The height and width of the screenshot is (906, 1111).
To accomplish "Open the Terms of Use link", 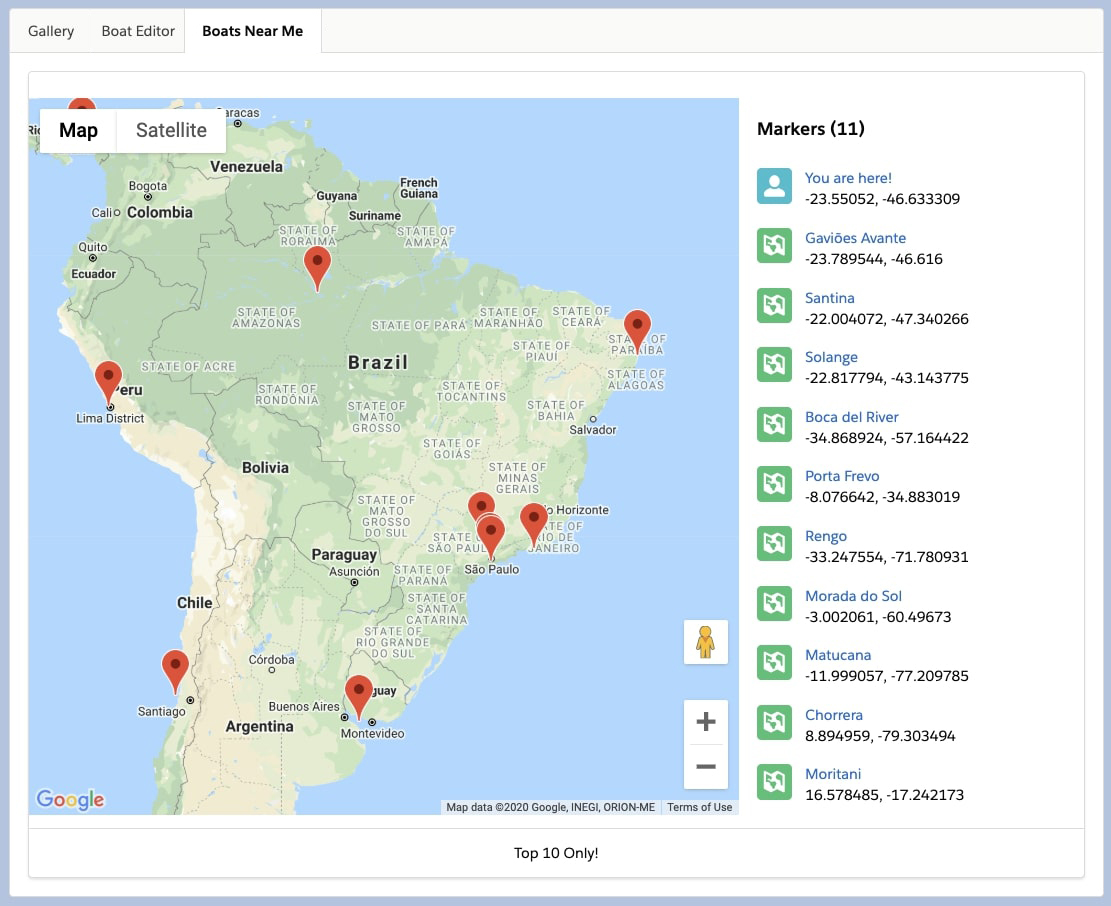I will 699,807.
